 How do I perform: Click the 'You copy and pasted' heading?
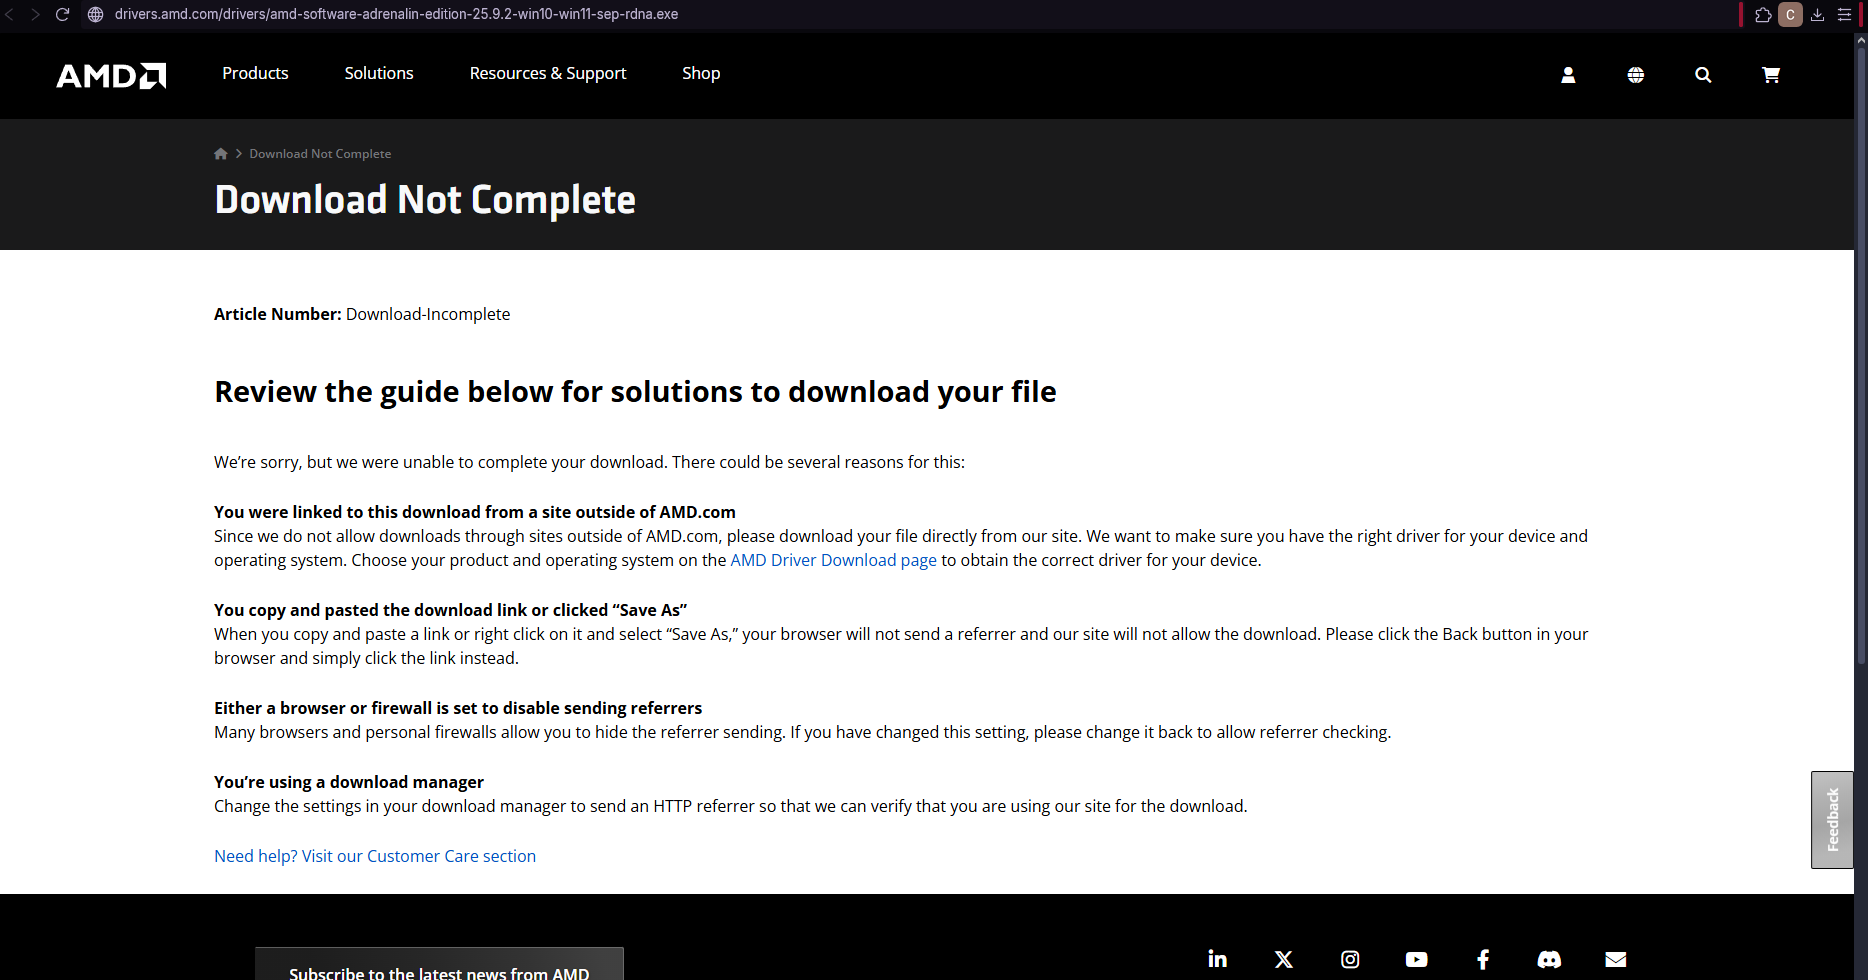coord(451,610)
